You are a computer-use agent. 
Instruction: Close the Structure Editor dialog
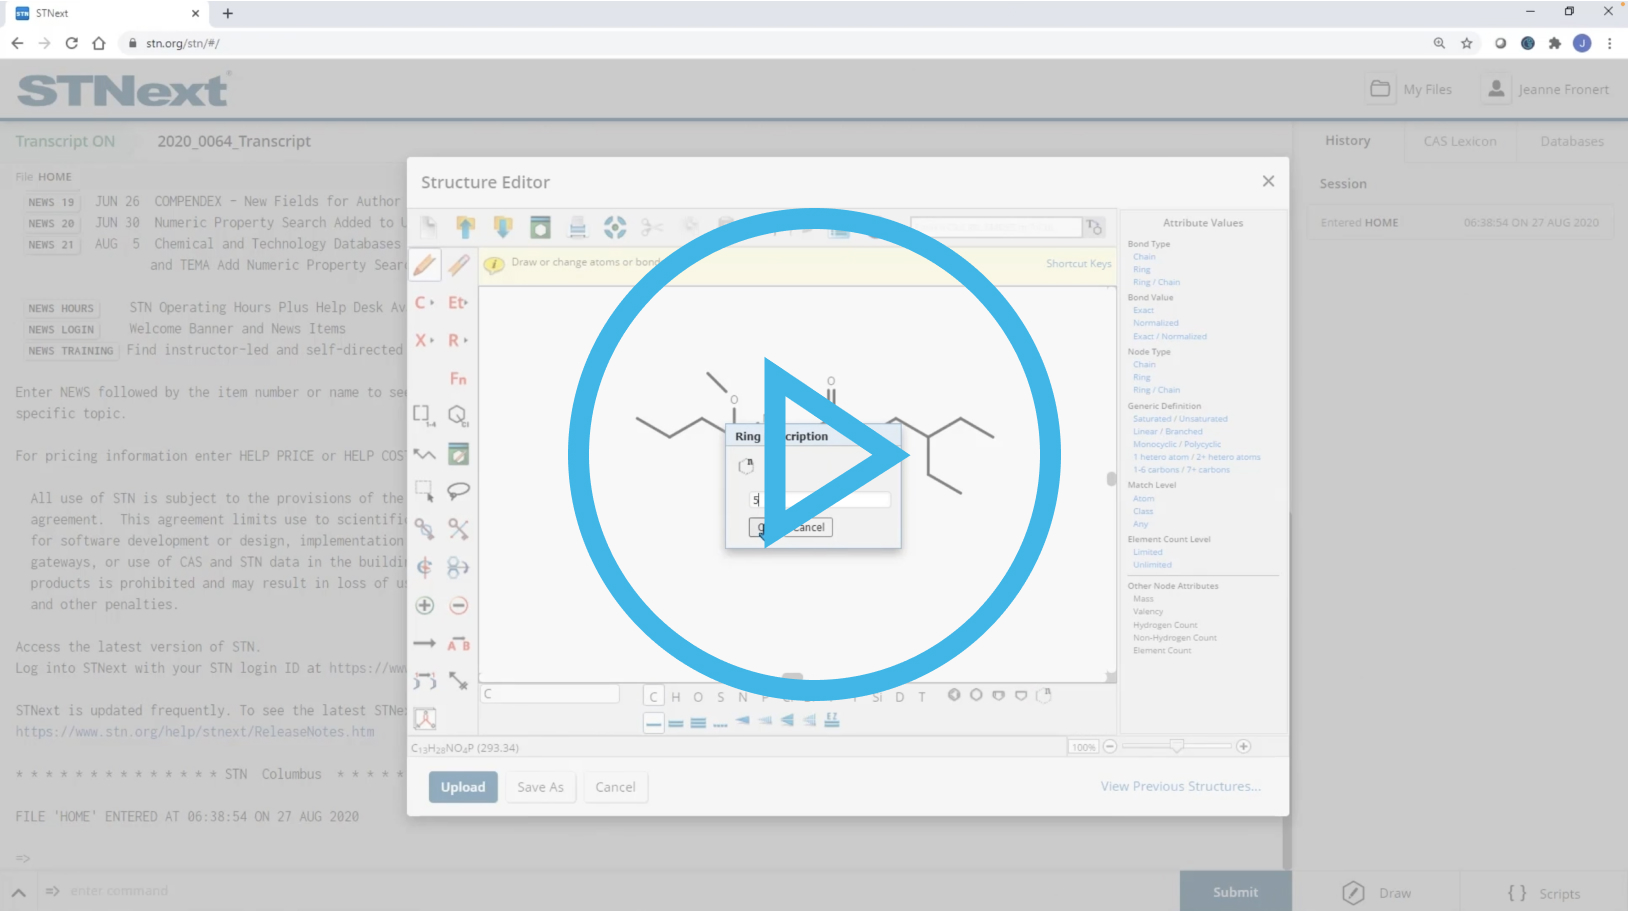coord(1268,181)
